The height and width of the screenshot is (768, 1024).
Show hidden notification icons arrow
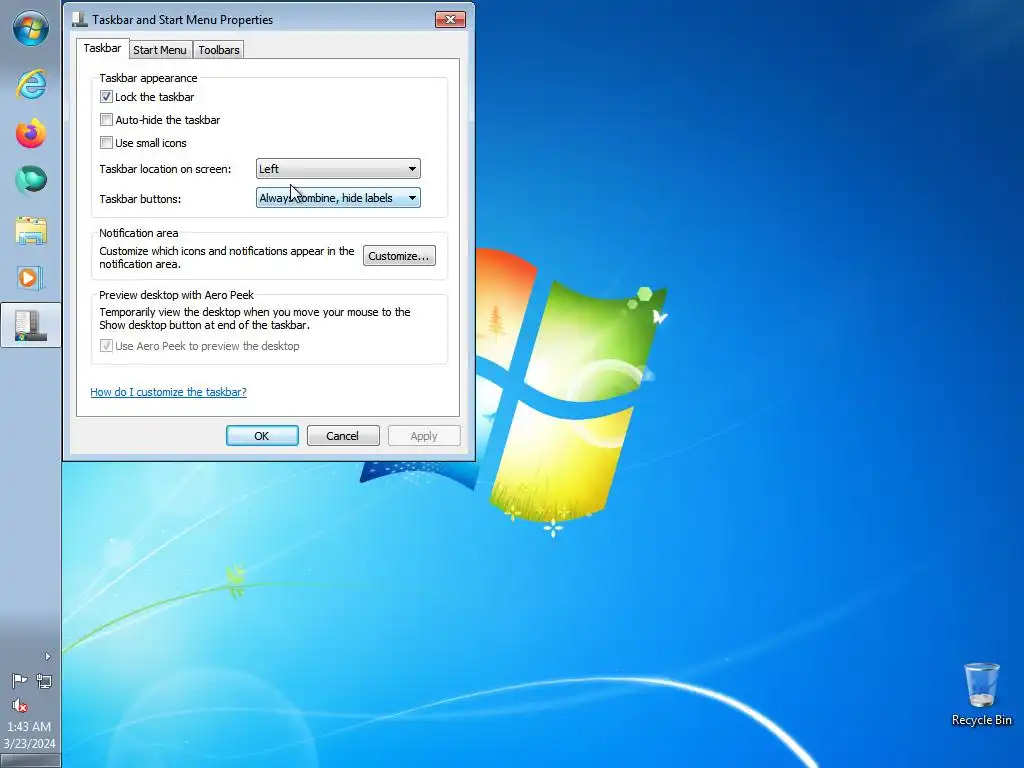point(47,656)
